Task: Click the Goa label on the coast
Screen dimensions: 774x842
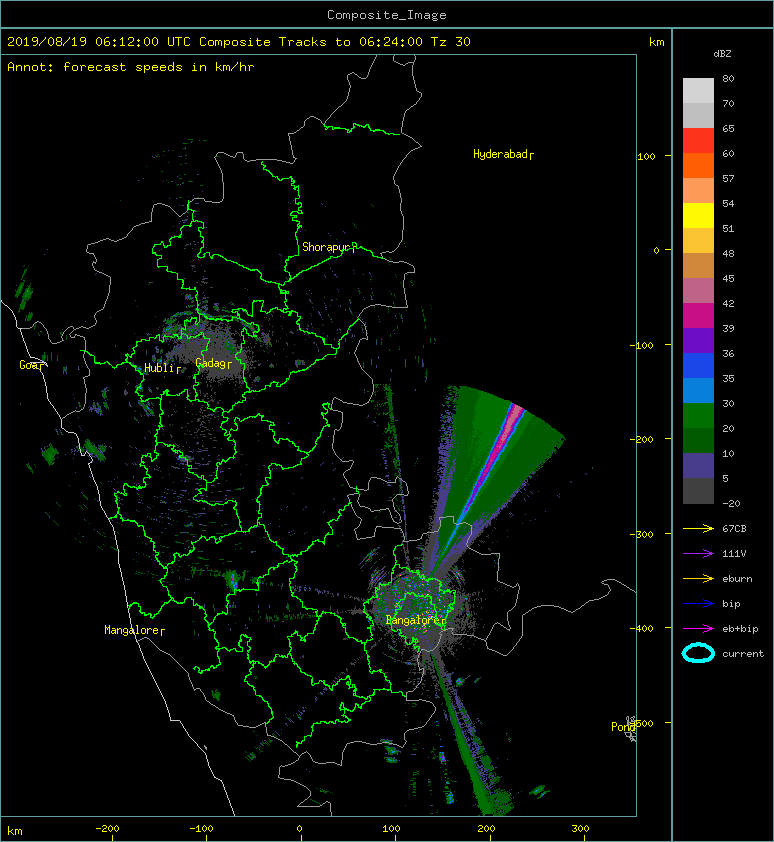Action: pyautogui.click(x=30, y=365)
